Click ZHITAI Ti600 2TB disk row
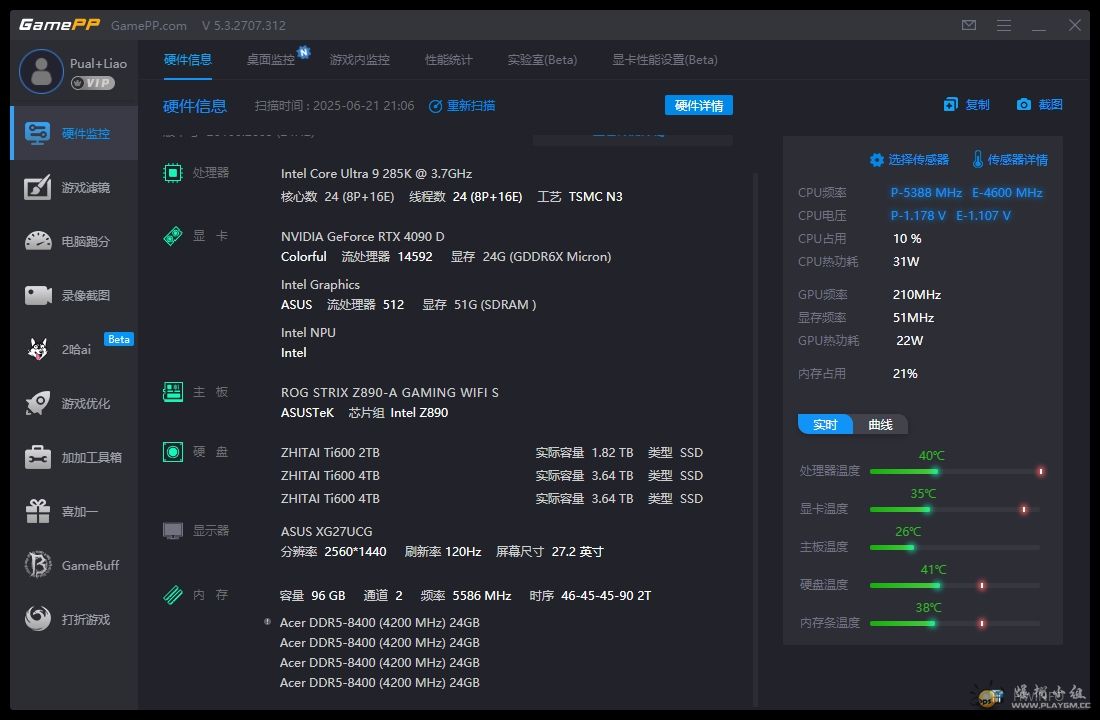Image resolution: width=1100 pixels, height=720 pixels. 491,453
